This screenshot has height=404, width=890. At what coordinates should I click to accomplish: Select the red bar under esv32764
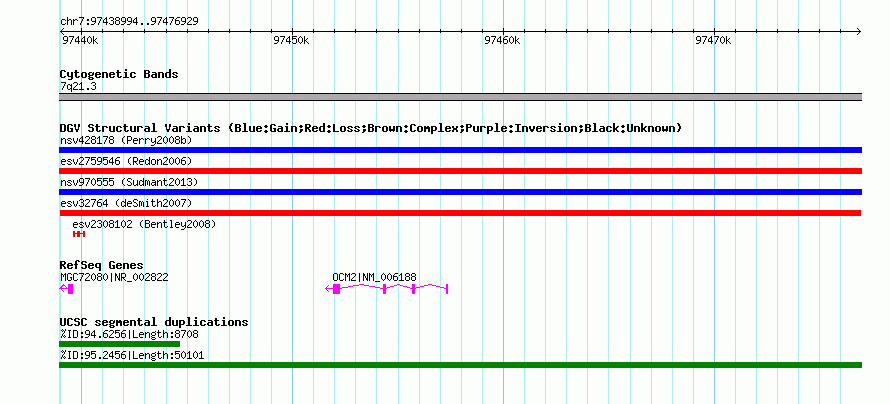coord(460,213)
